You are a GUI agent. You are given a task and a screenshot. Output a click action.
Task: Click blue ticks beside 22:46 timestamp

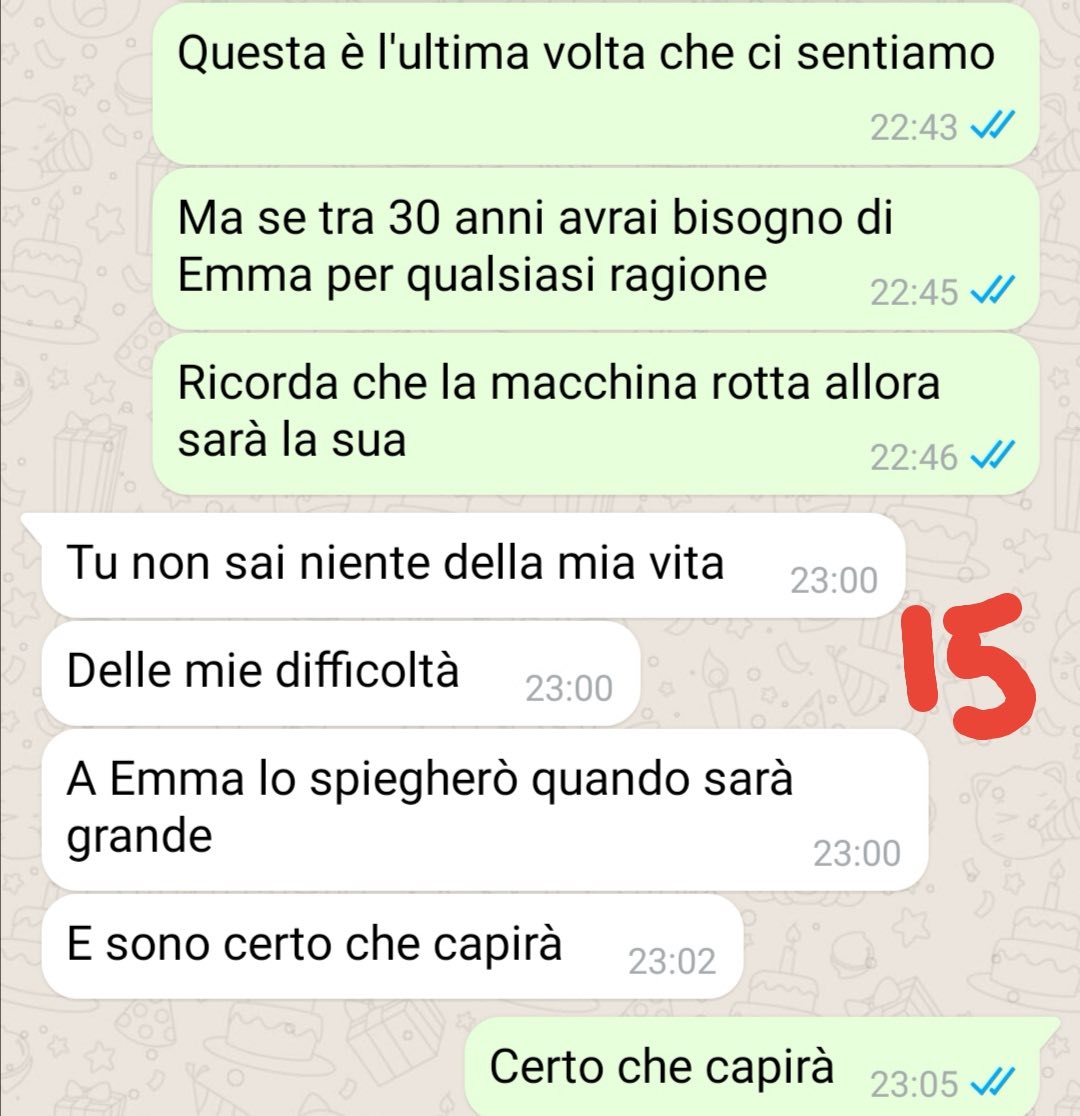[x=993, y=456]
